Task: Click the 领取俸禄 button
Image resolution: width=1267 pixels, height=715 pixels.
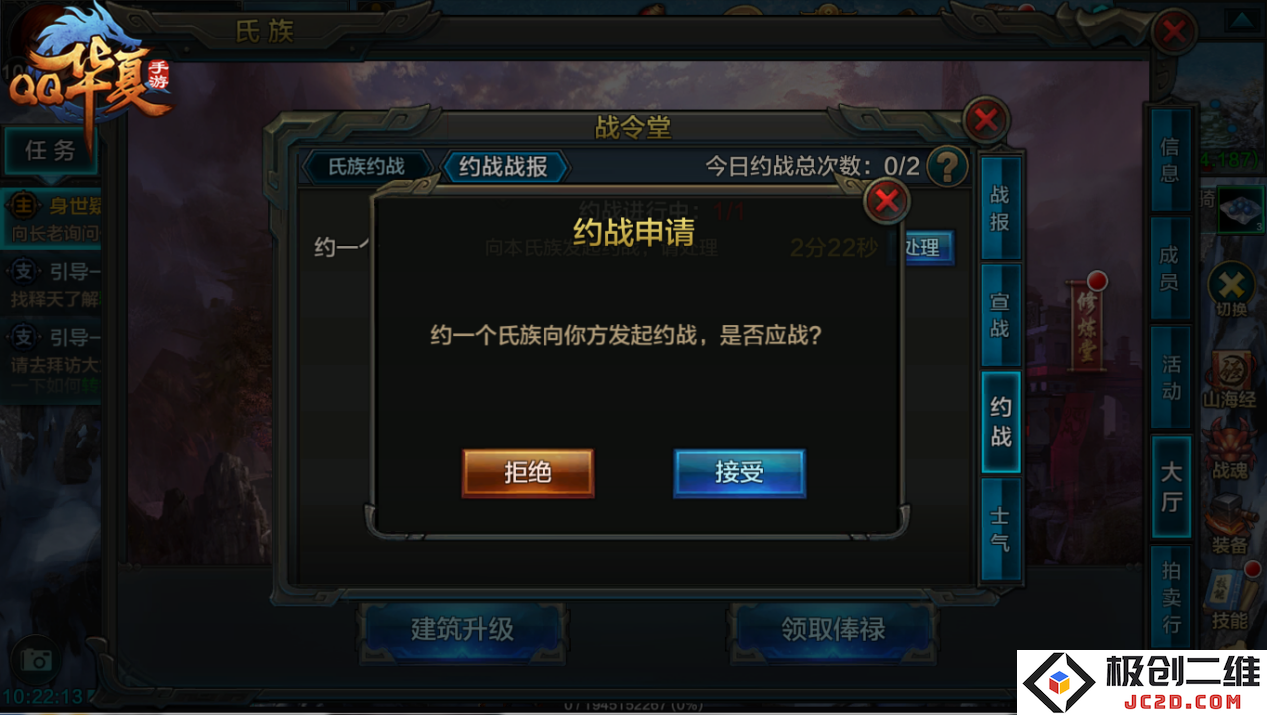Action: click(x=833, y=629)
